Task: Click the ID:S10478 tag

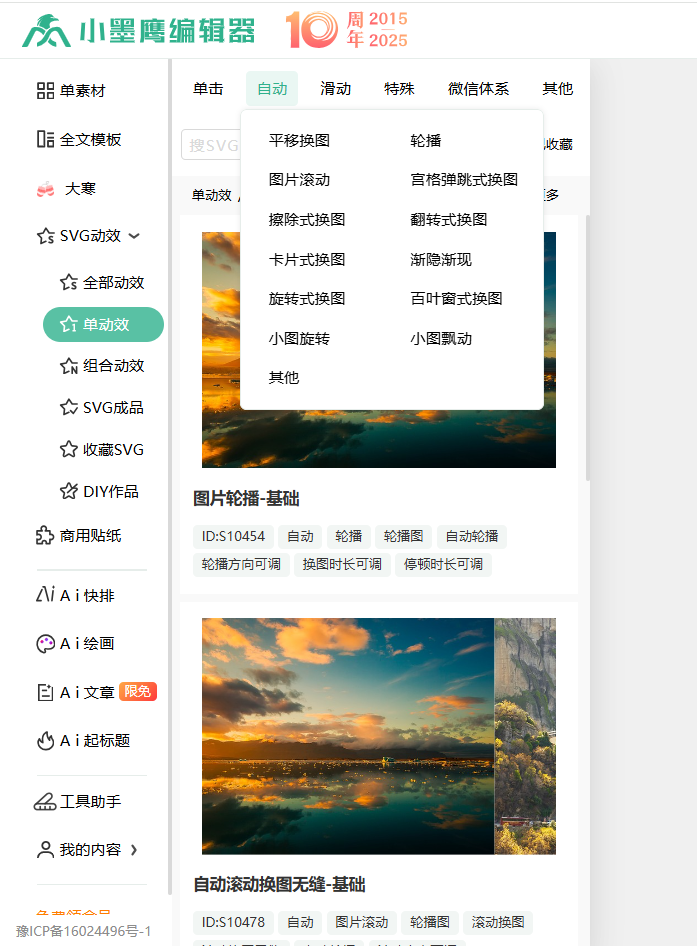Action: tap(234, 922)
